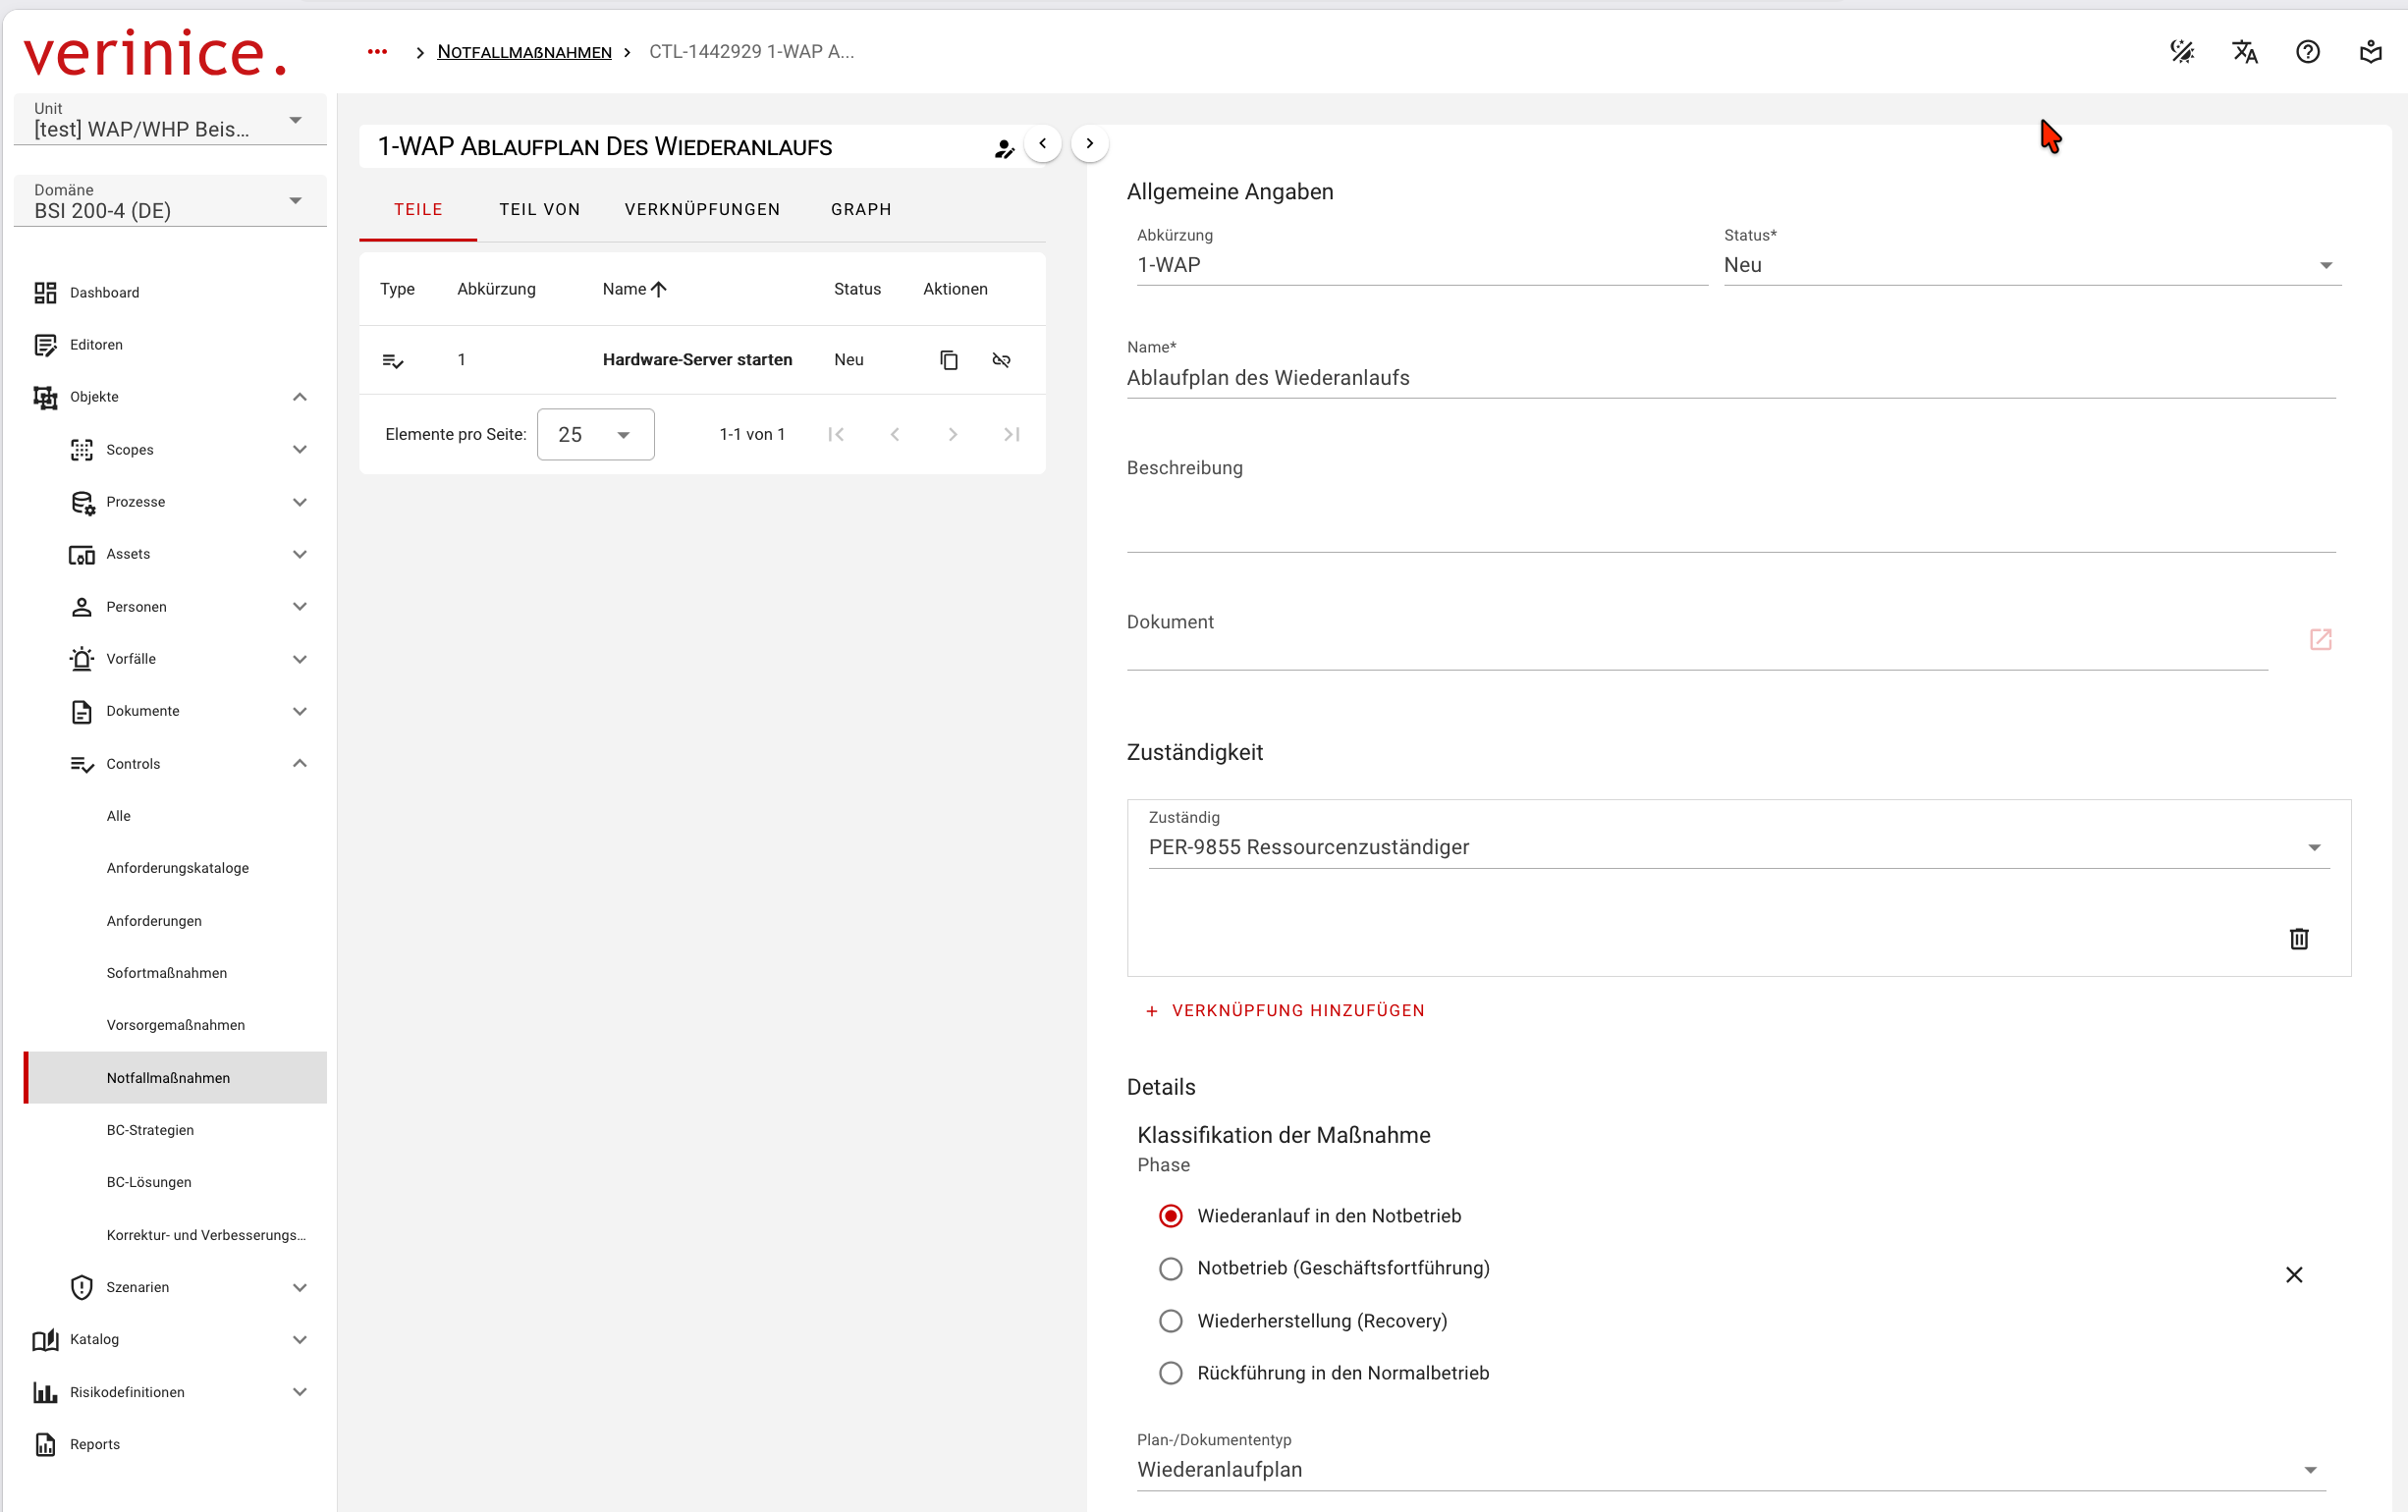This screenshot has width=2408, height=1512.
Task: Expand the Dokumente submenu
Action: coord(299,711)
